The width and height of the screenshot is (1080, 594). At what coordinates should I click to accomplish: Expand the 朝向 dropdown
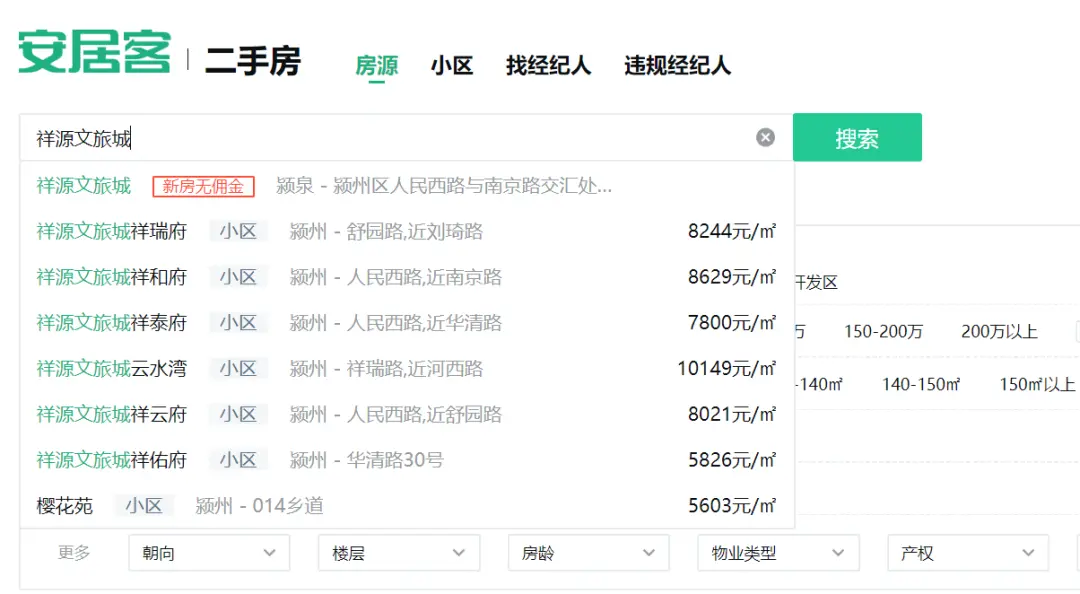coord(208,552)
